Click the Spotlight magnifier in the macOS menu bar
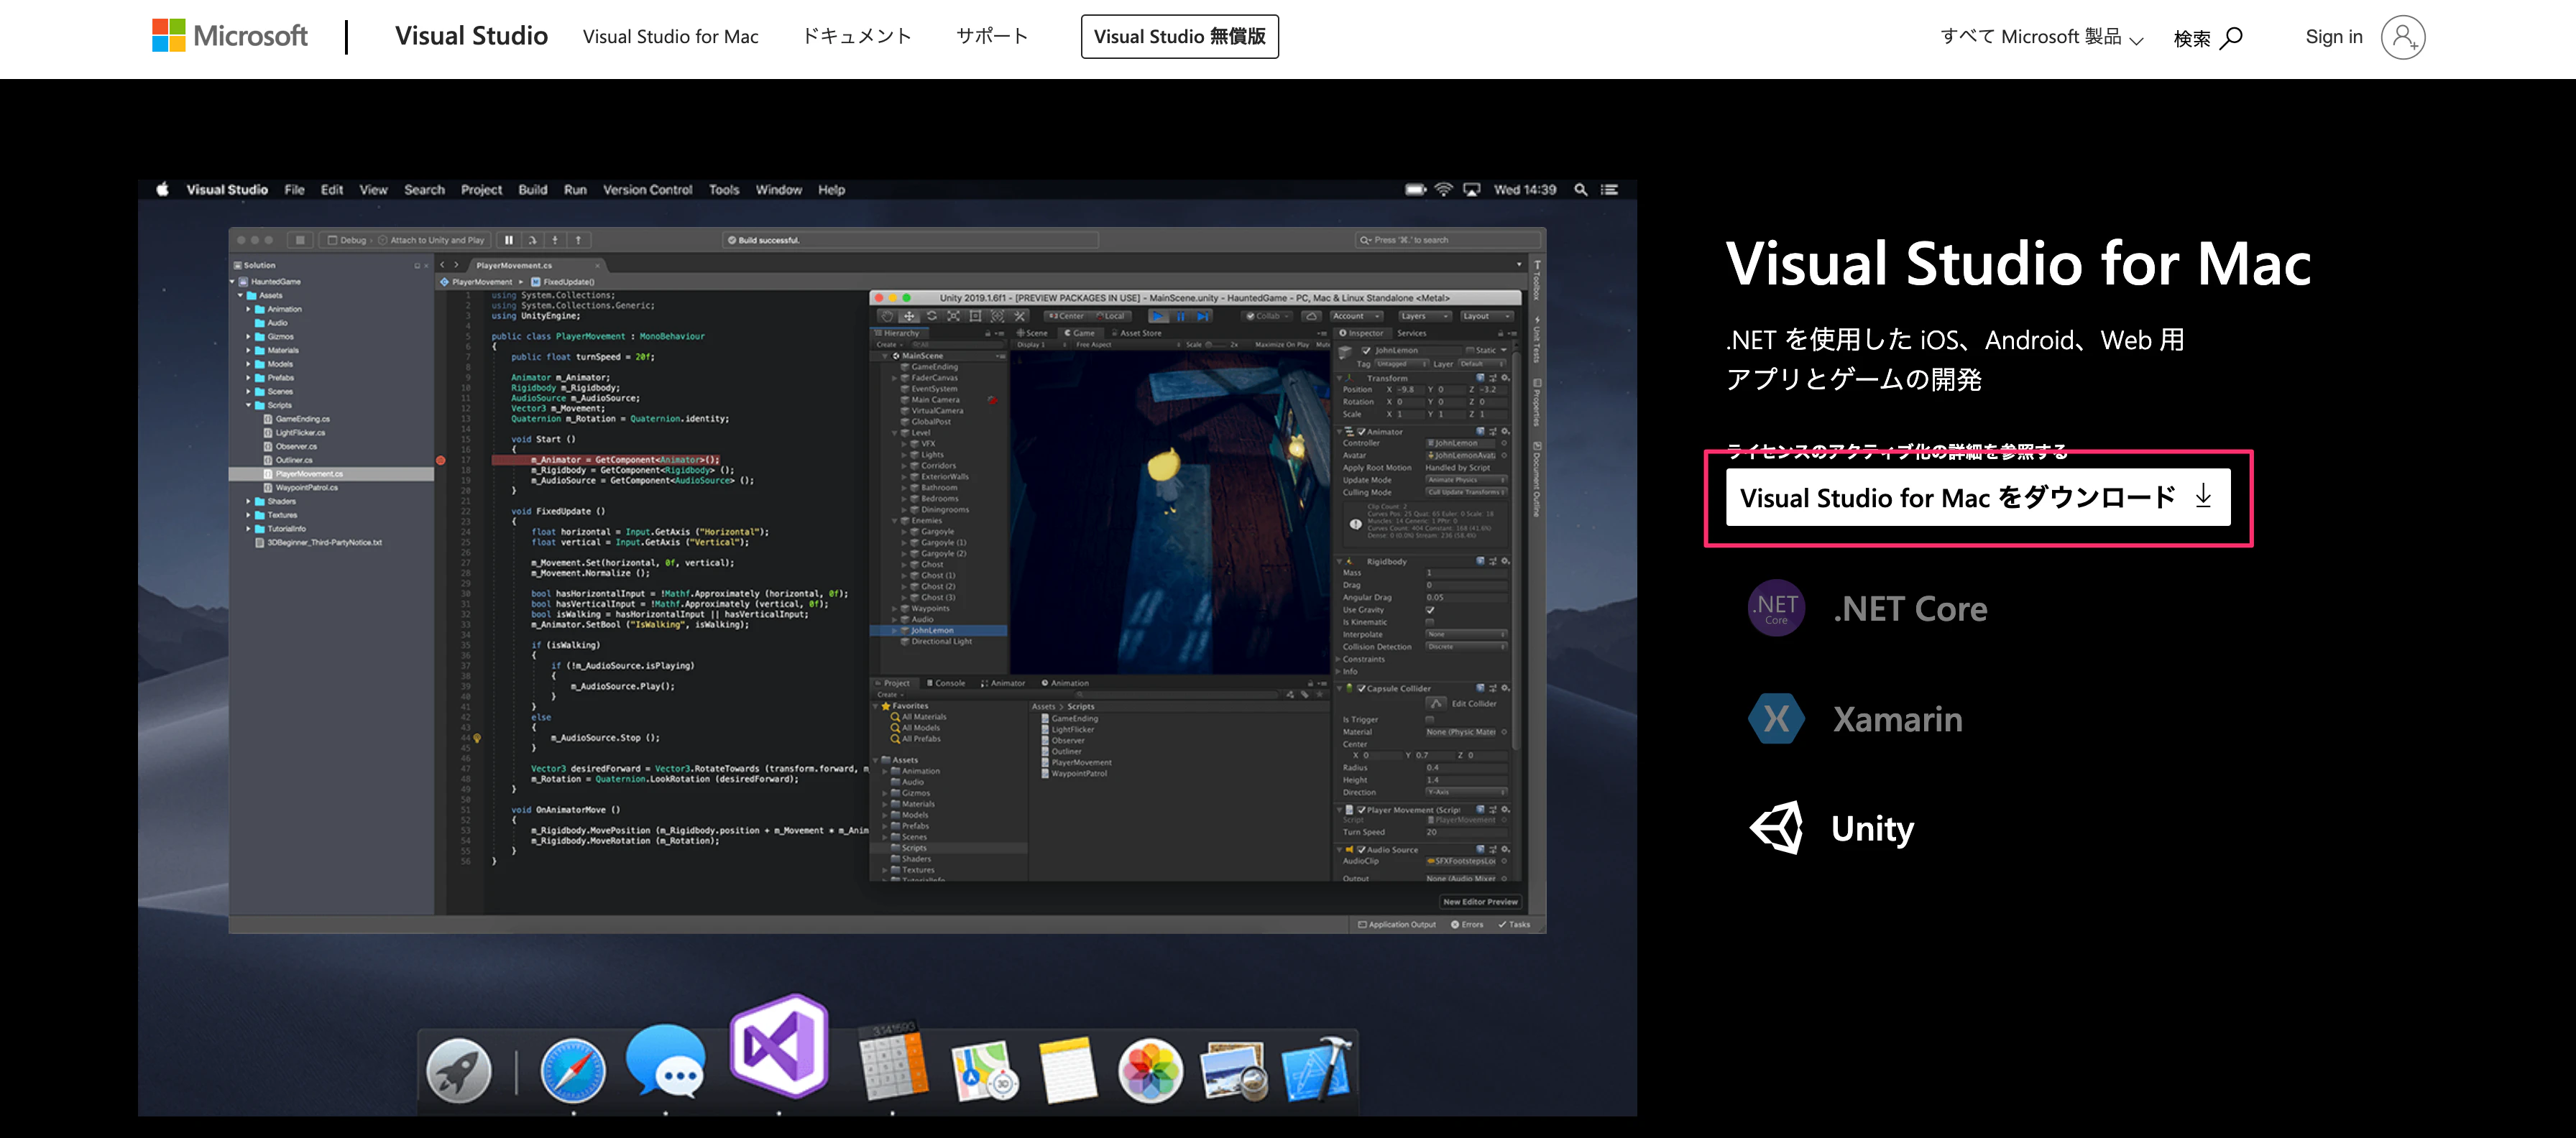This screenshot has height=1138, width=2576. click(1581, 189)
